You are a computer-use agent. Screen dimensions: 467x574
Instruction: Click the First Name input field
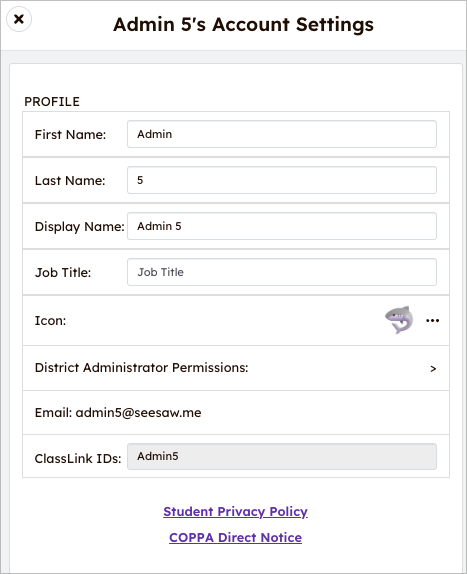tap(282, 134)
